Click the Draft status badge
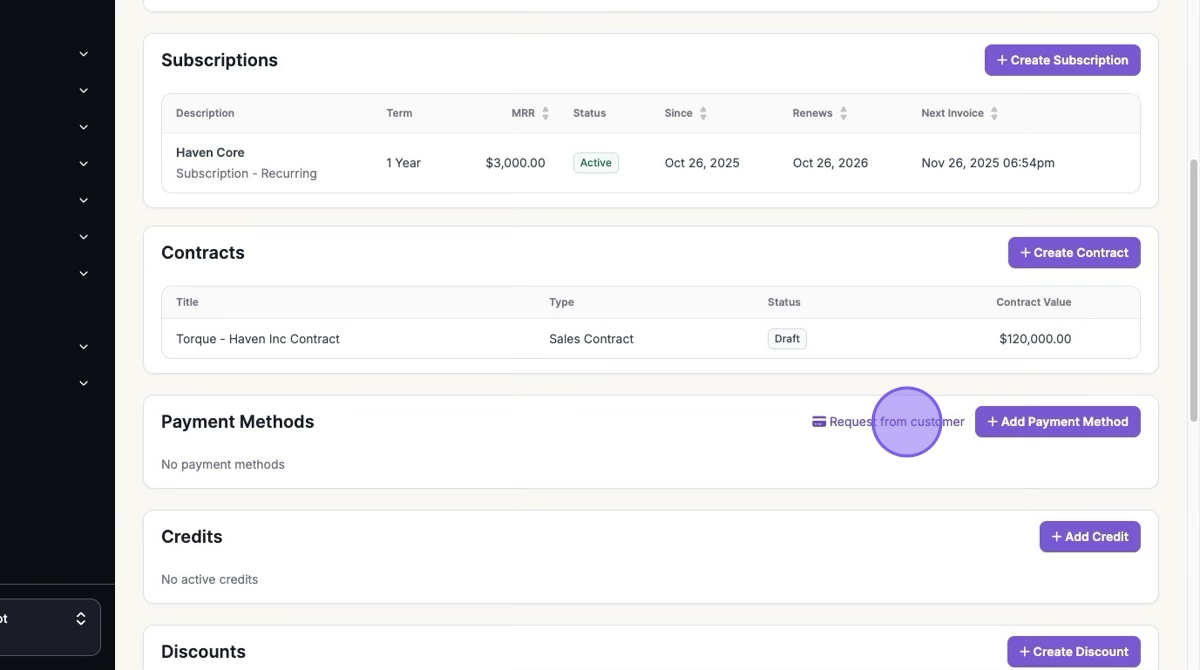Viewport: 1200px width, 670px height. 787,339
